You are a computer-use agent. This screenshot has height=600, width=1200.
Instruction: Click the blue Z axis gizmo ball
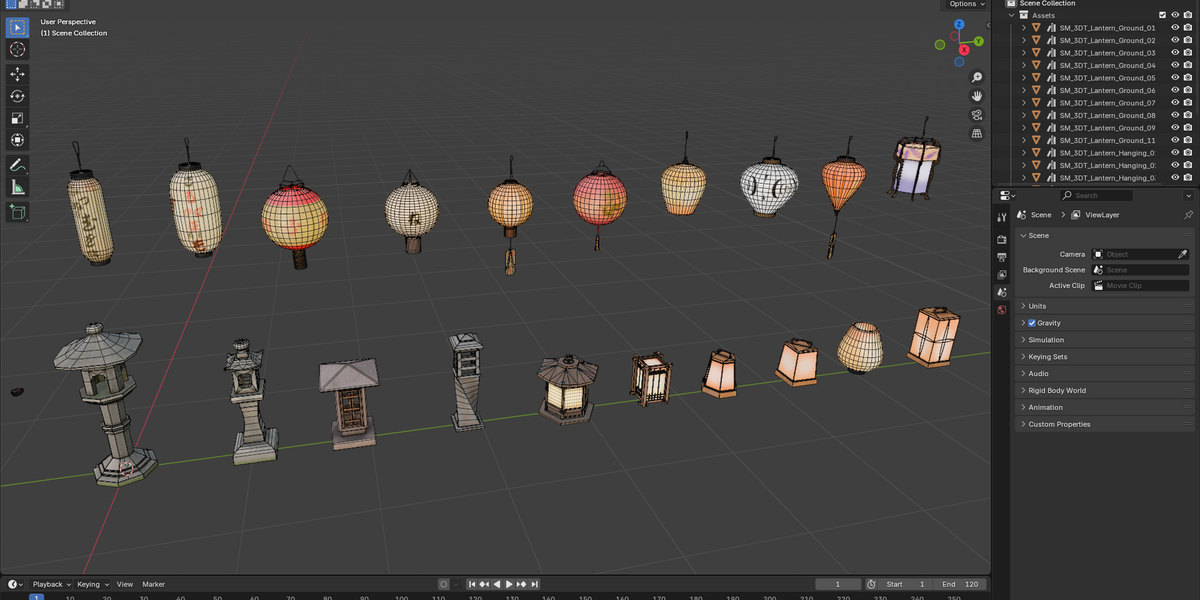pos(959,25)
